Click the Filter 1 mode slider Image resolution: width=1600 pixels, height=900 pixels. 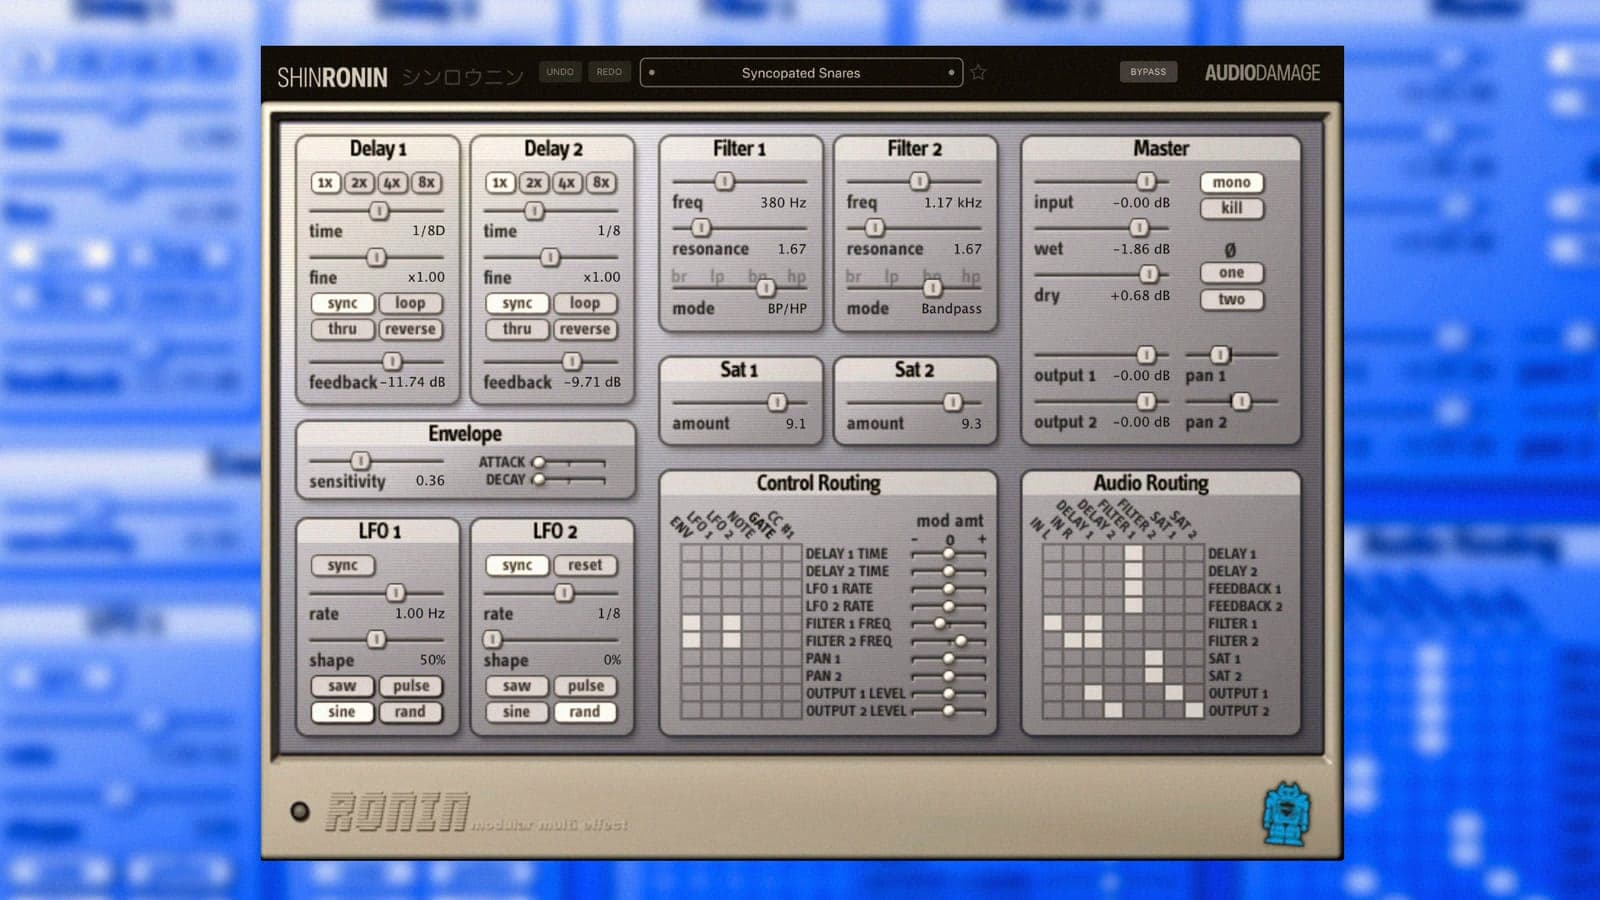coord(739,288)
